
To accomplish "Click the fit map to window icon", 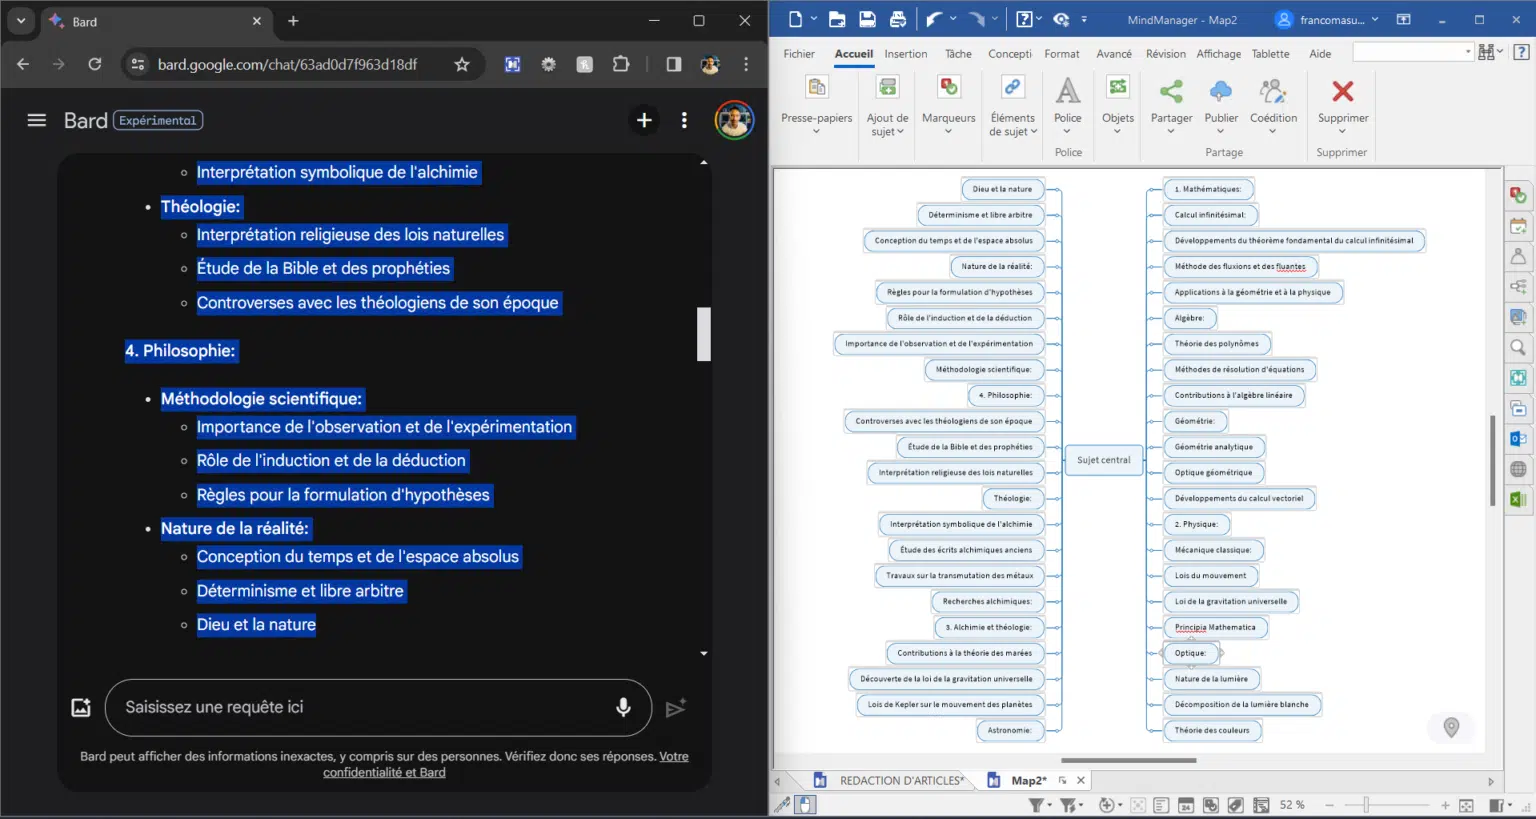I will pos(1466,805).
